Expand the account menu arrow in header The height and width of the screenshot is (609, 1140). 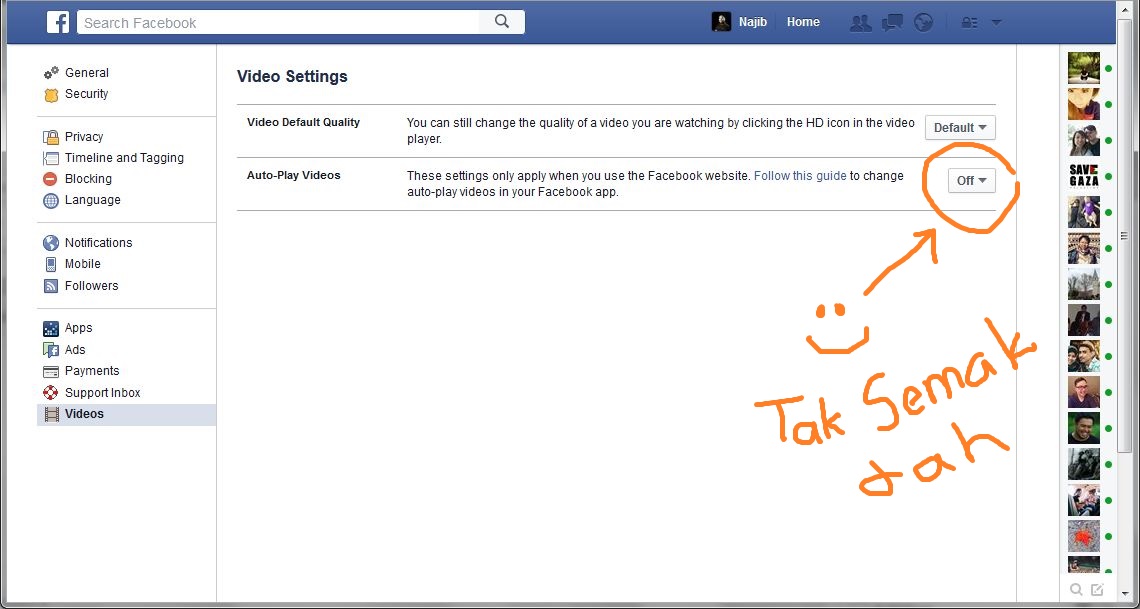click(996, 22)
